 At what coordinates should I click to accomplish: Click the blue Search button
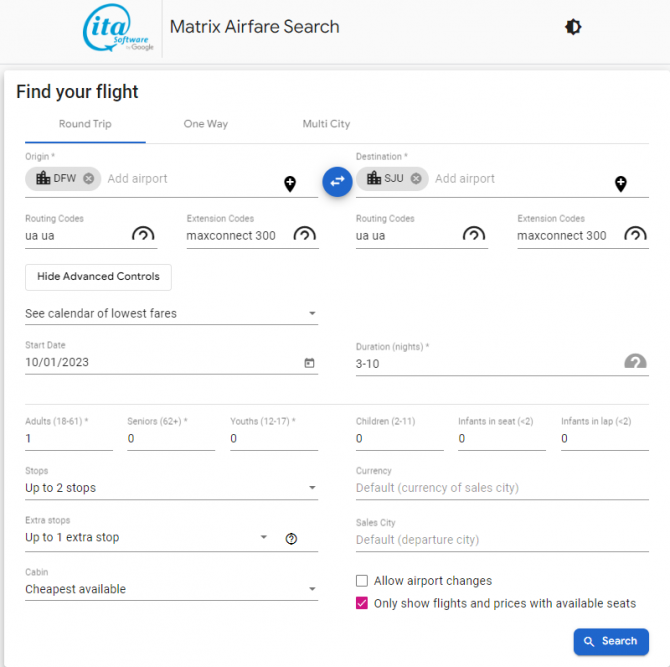click(611, 641)
